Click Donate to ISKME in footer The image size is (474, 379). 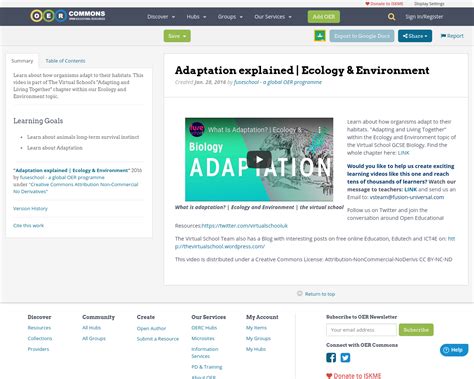point(354,376)
